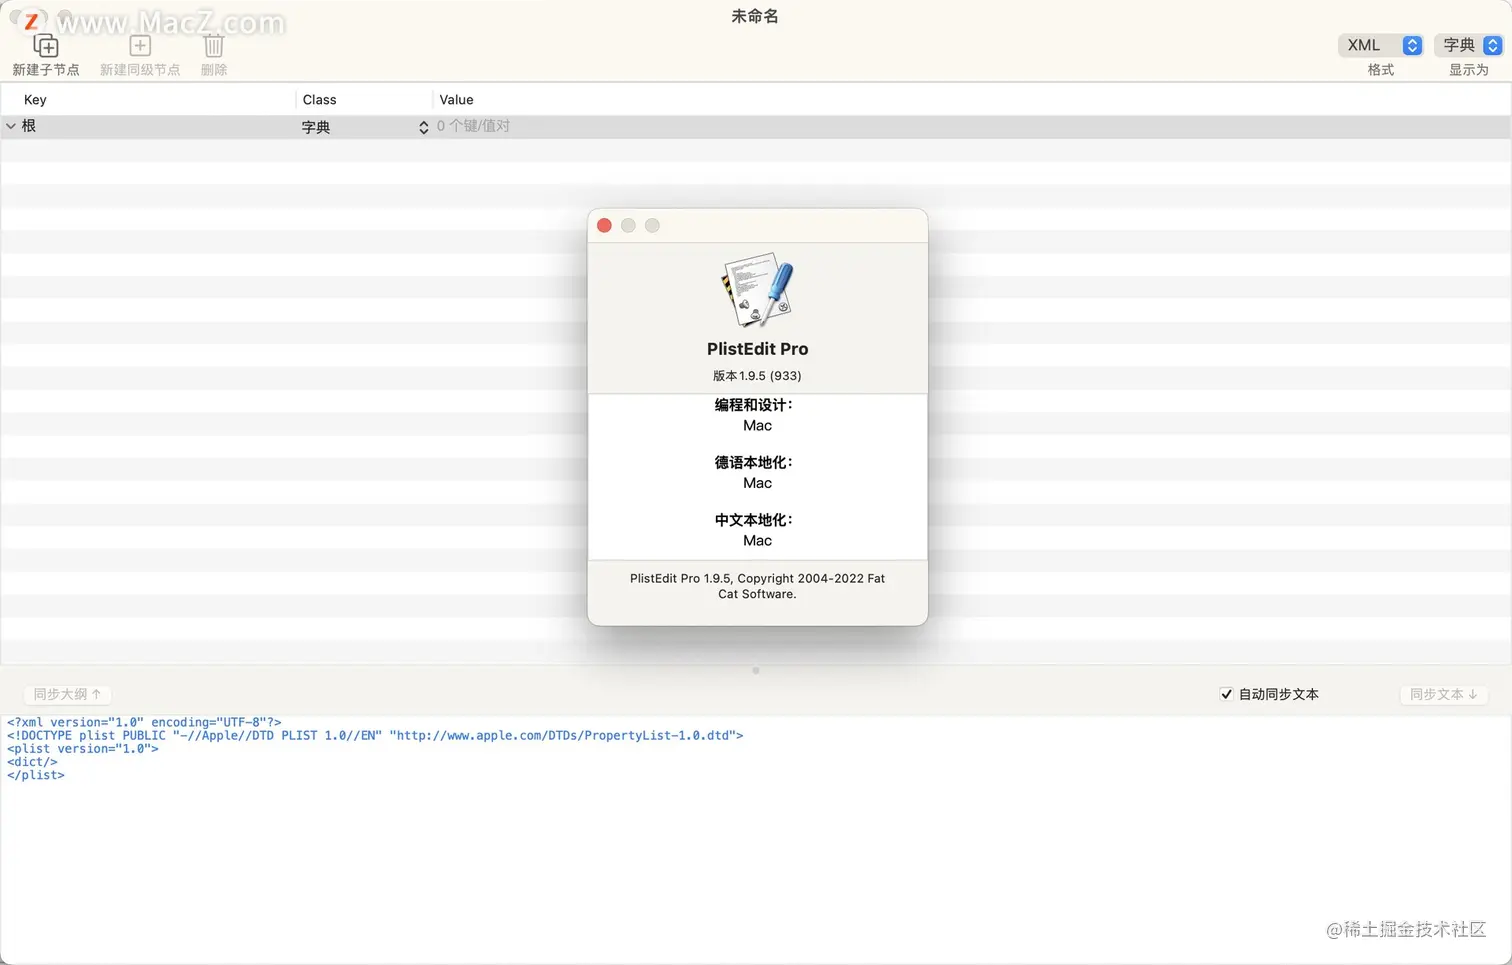Collapse the 根 tree node

pyautogui.click(x=10, y=126)
